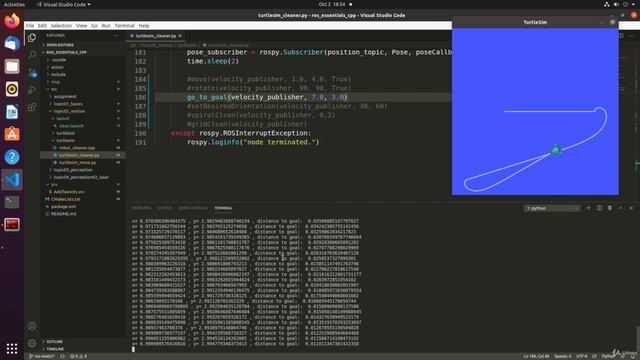The image size is (640, 360).
Task: Open the Manage gear icon
Action: (x=32, y=343)
